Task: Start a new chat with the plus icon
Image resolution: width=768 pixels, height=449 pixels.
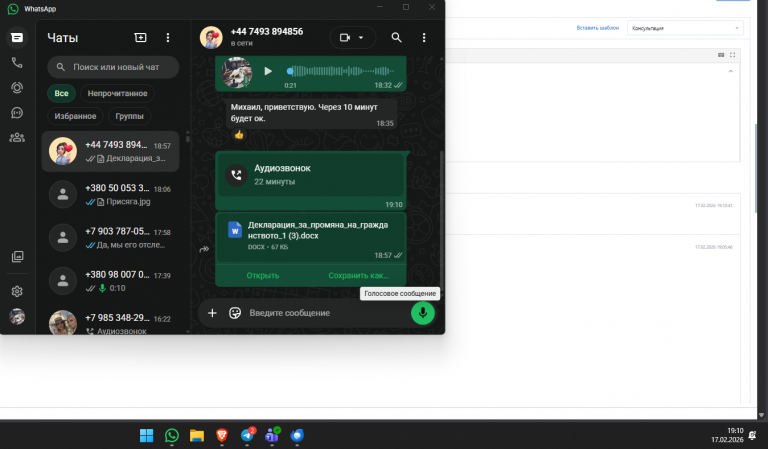Action: tap(141, 38)
